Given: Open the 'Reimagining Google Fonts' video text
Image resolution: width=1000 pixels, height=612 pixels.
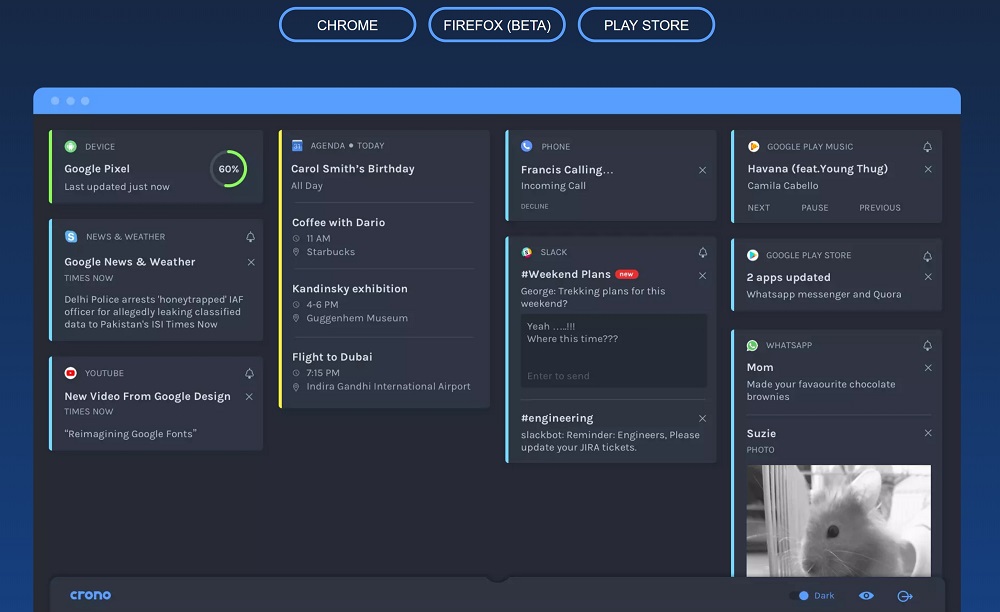Looking at the screenshot, I should pyautogui.click(x=131, y=434).
